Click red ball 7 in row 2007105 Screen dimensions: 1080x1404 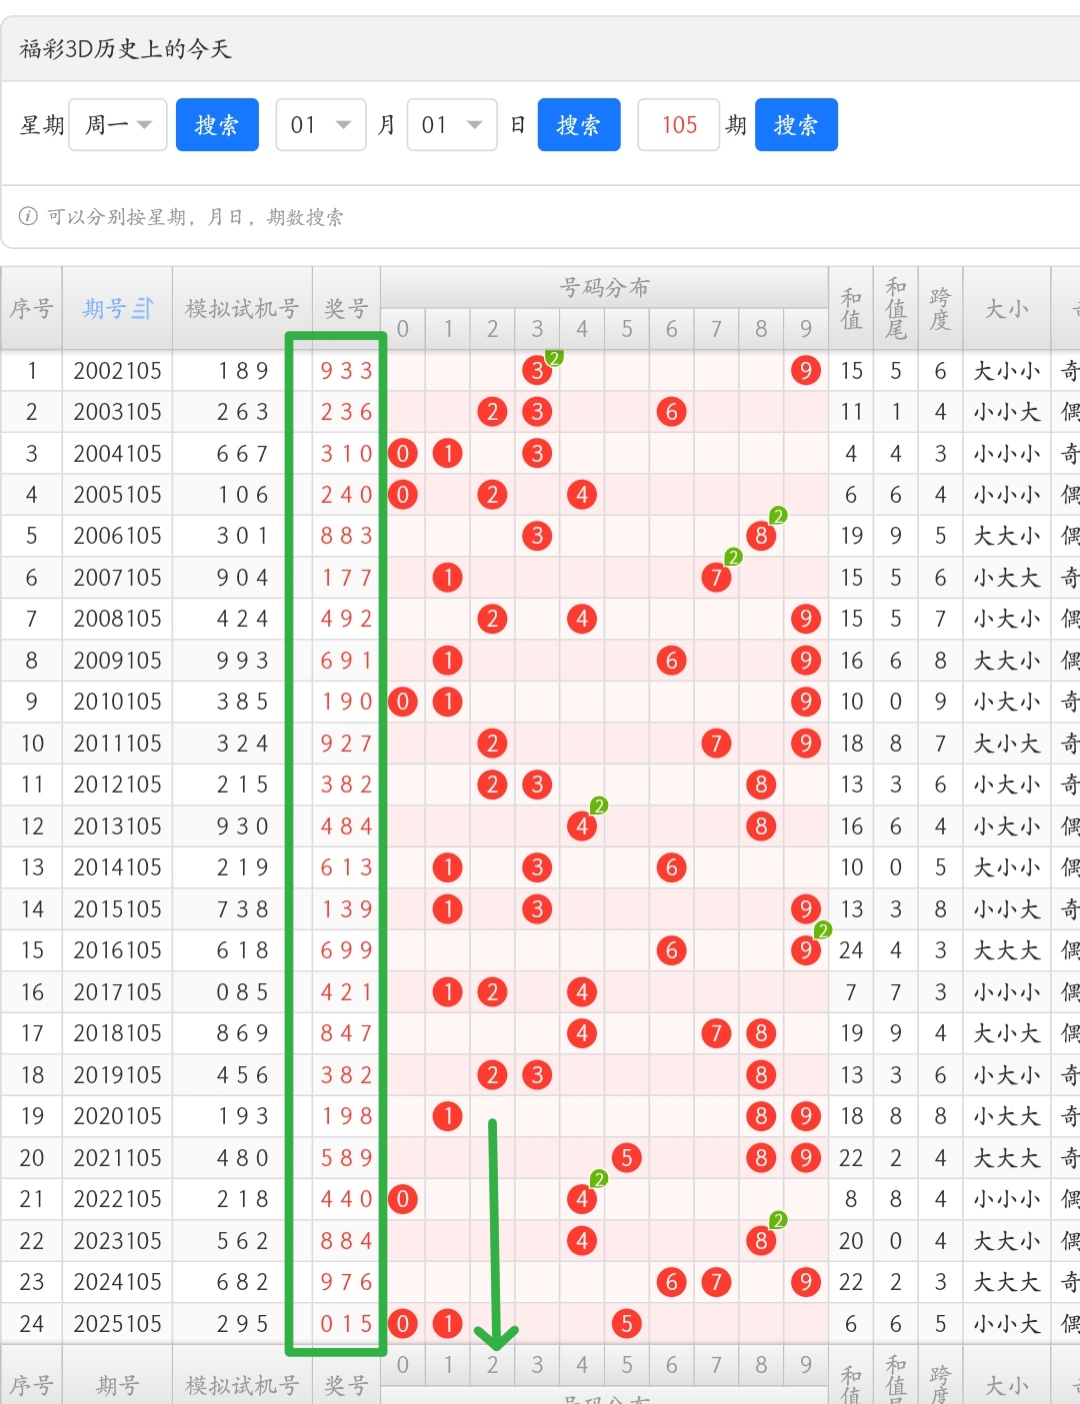pyautogui.click(x=716, y=577)
